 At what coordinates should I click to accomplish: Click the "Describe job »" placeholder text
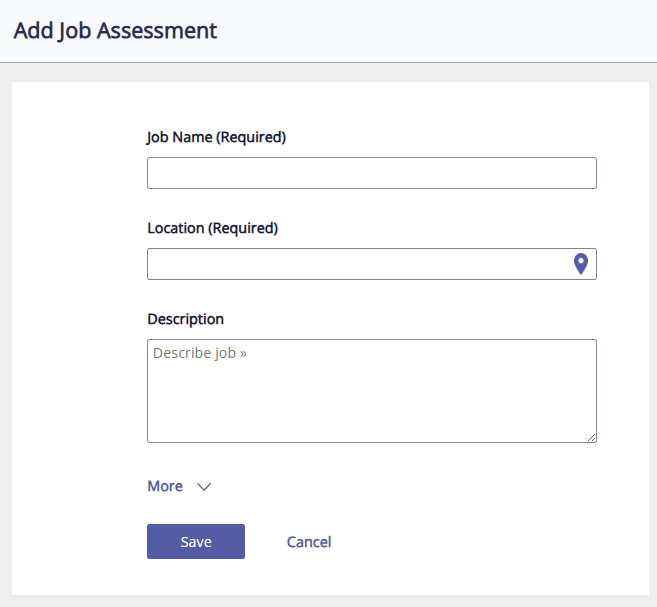(x=200, y=353)
